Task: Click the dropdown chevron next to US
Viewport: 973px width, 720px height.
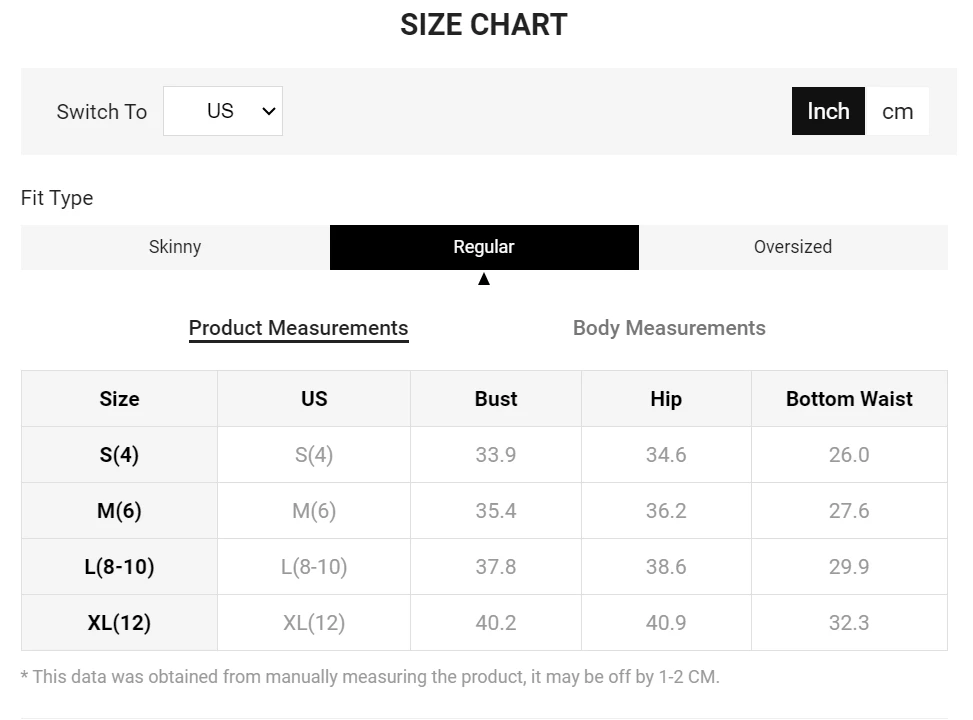Action: [x=268, y=111]
